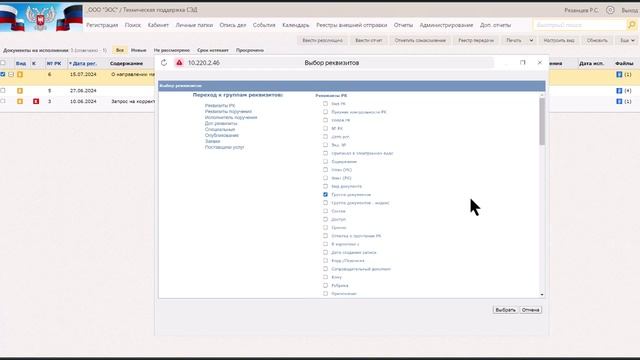Click the Реестр передачи button
The image size is (640, 360).
(476, 40)
